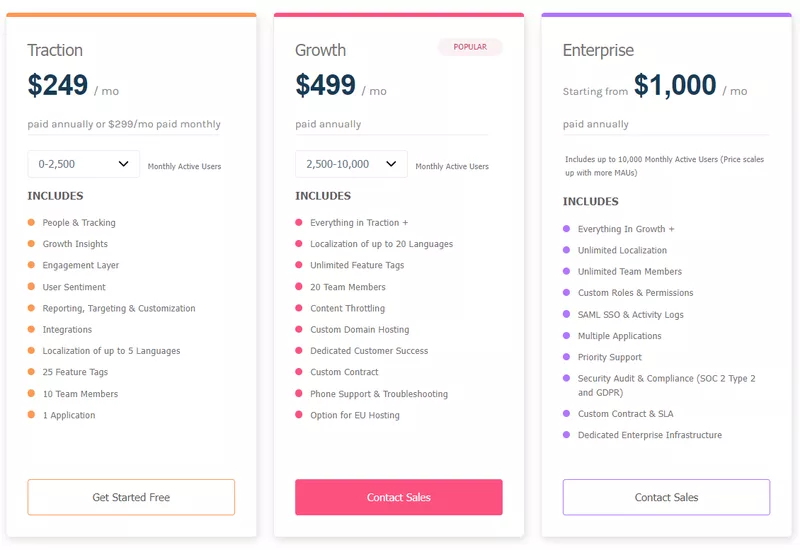This screenshot has height=550, width=800.
Task: Click the pink bullet beside Custom Contract
Action: pos(299,371)
